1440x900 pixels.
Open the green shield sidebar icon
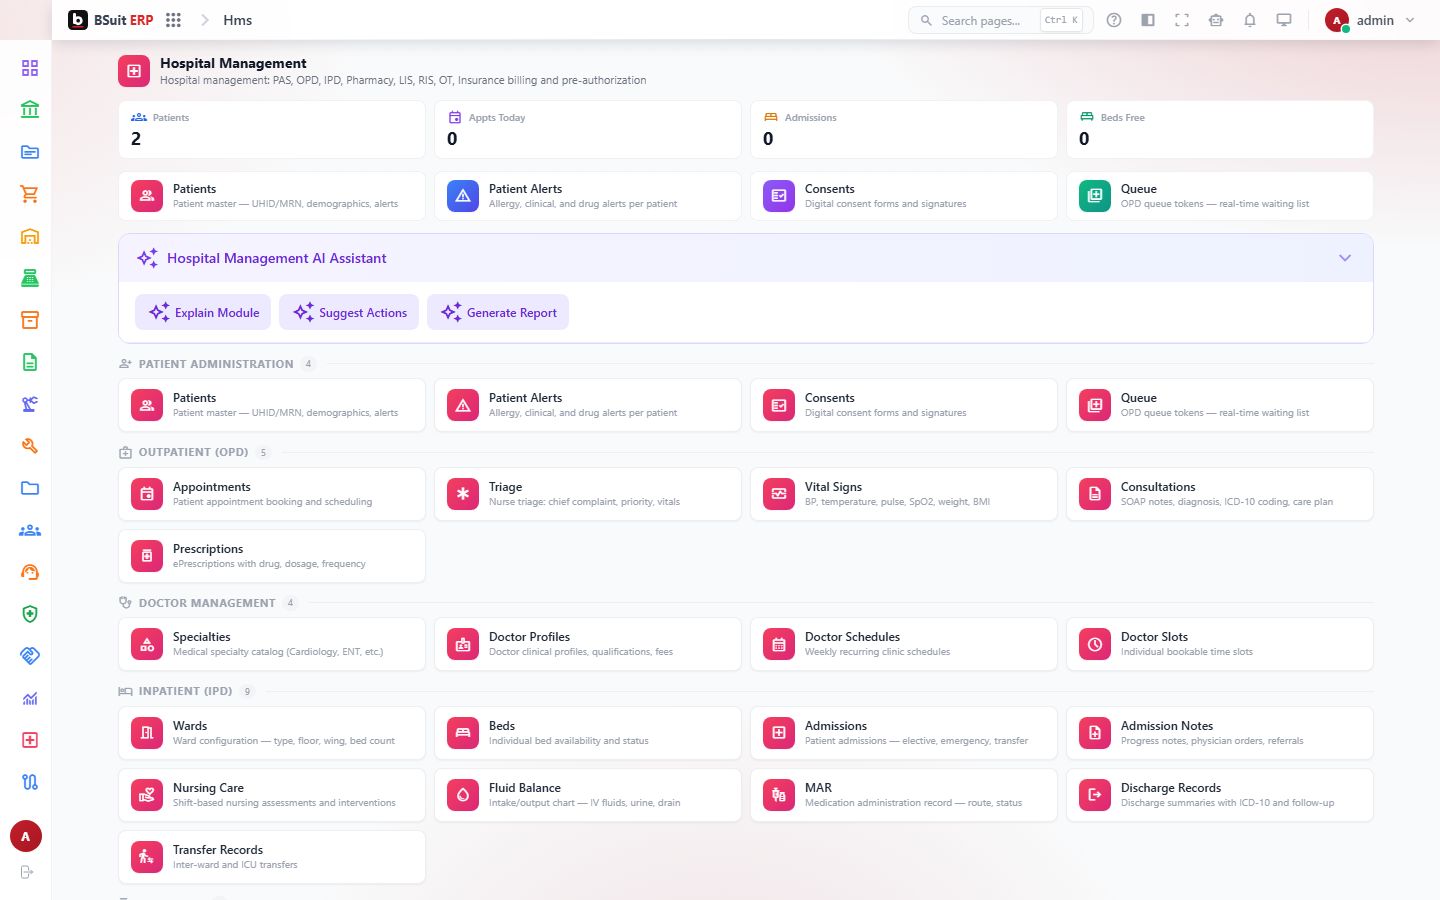pos(30,614)
